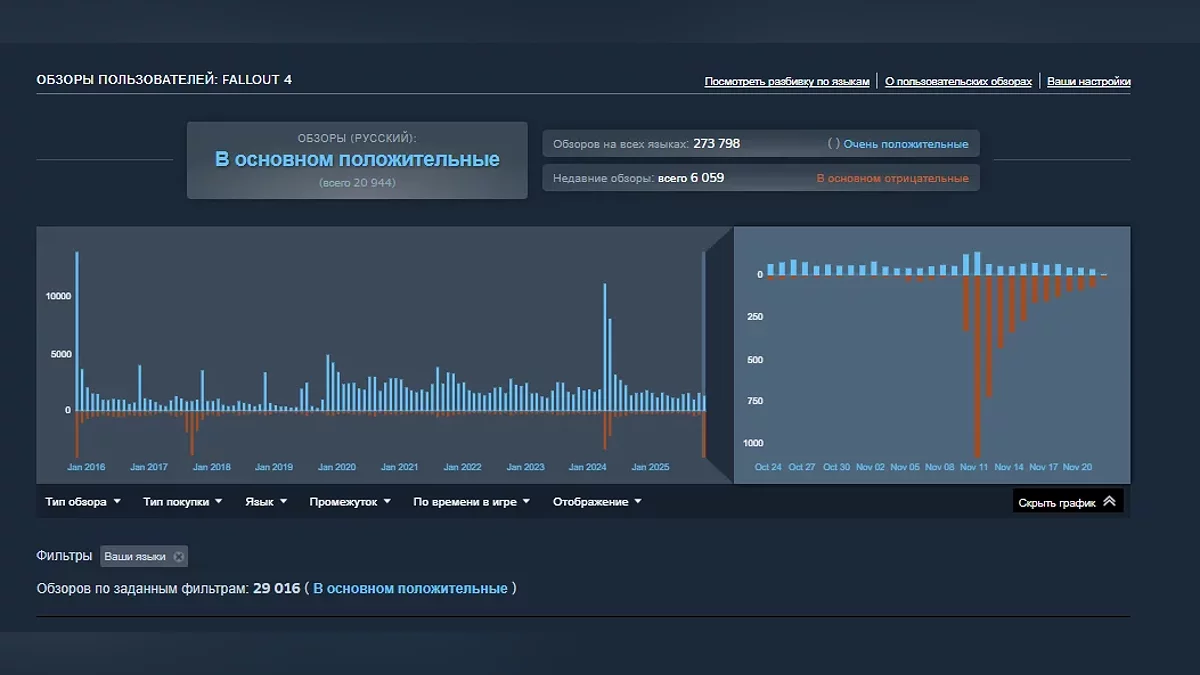Remove the "Ваши языки" filter with x icon
The image size is (1200, 675).
click(x=179, y=557)
